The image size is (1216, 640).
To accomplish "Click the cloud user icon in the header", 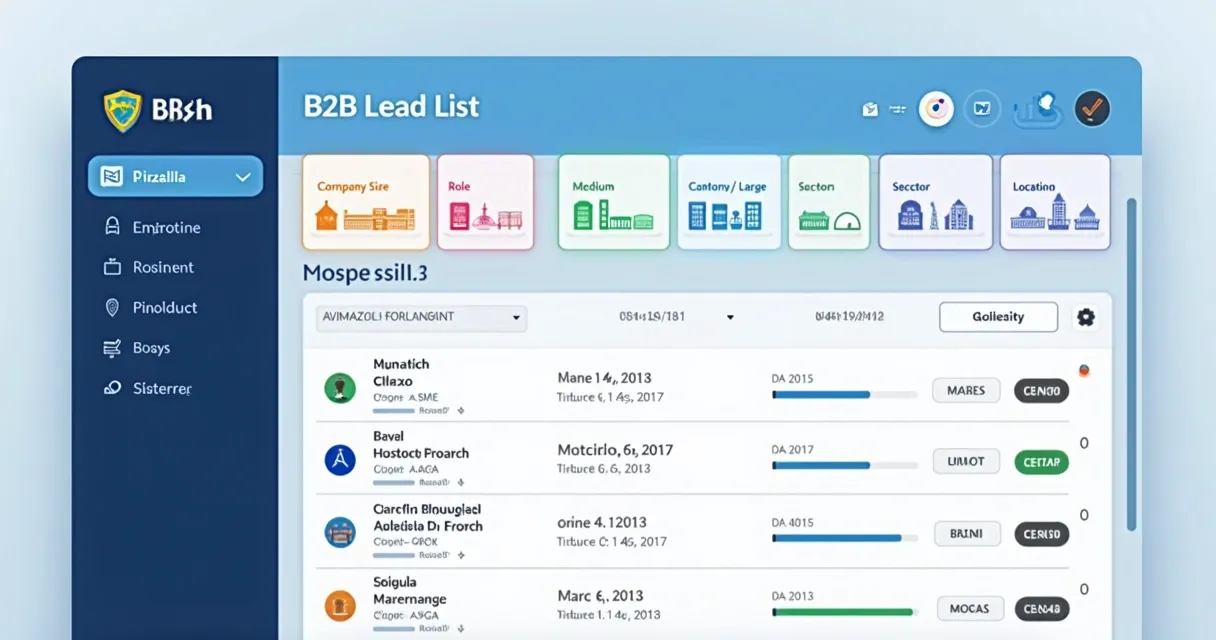I will click(1036, 109).
